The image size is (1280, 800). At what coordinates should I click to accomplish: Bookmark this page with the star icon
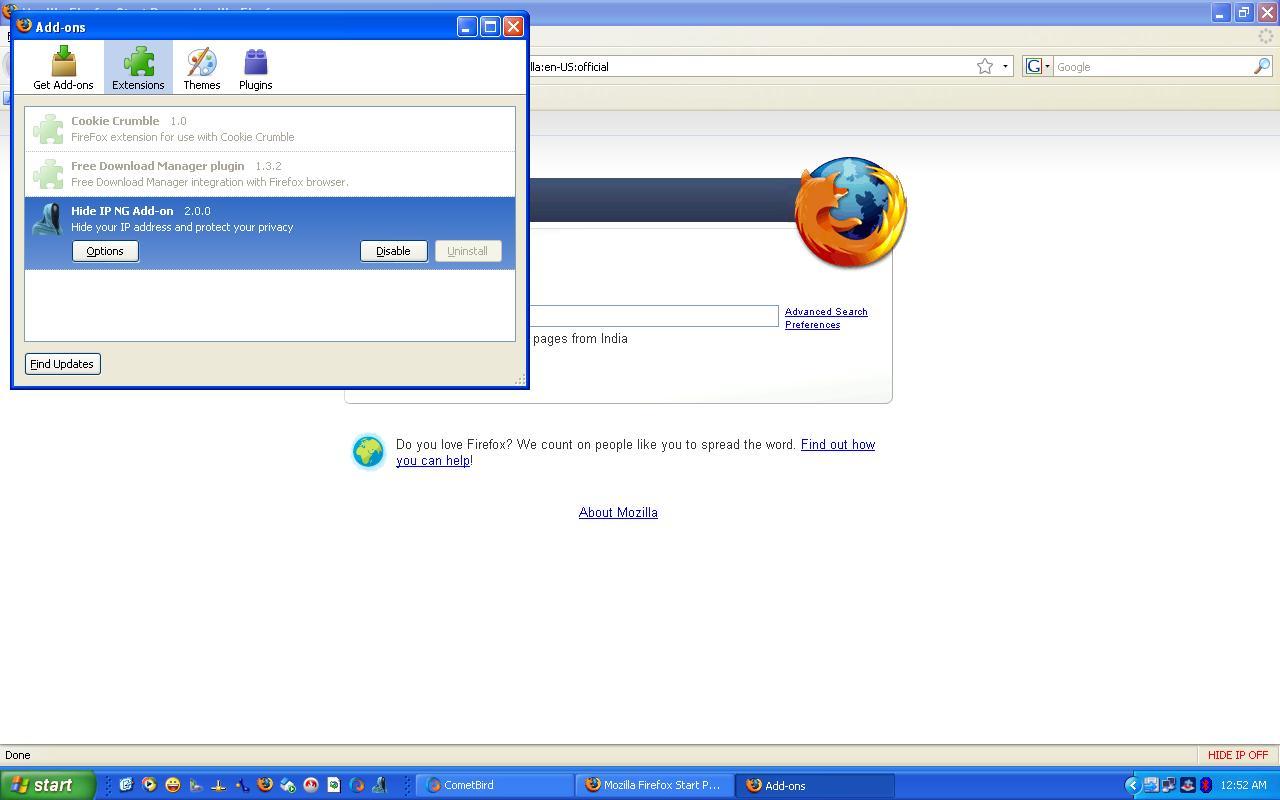coord(985,66)
